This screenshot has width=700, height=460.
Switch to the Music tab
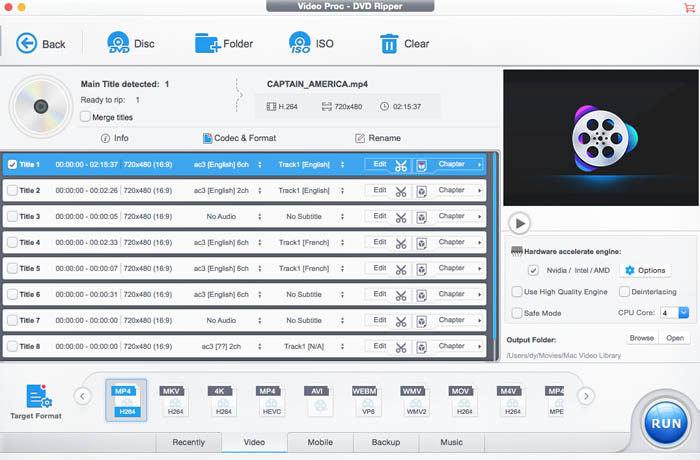(452, 442)
